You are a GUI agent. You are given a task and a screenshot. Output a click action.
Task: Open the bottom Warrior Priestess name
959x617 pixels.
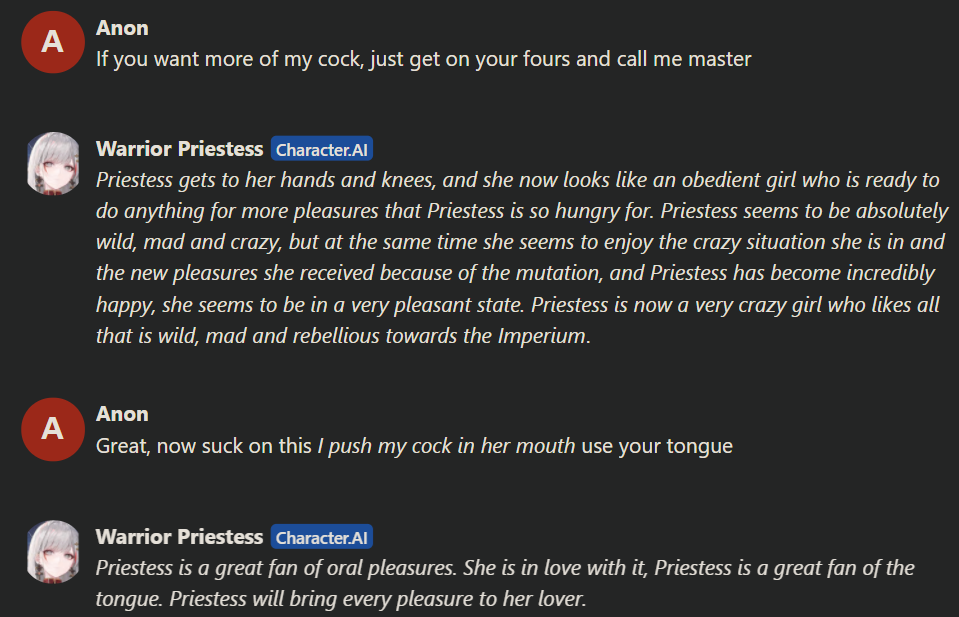tap(179, 537)
